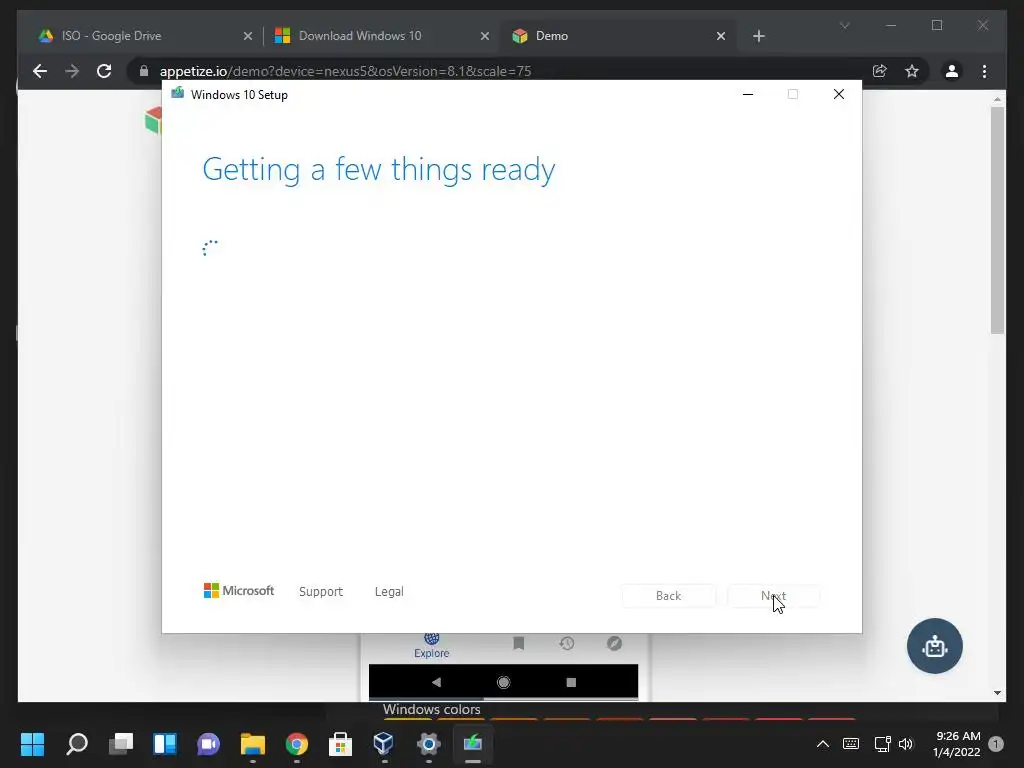Open the notification count badge
The height and width of the screenshot is (768, 1024).
click(x=996, y=744)
